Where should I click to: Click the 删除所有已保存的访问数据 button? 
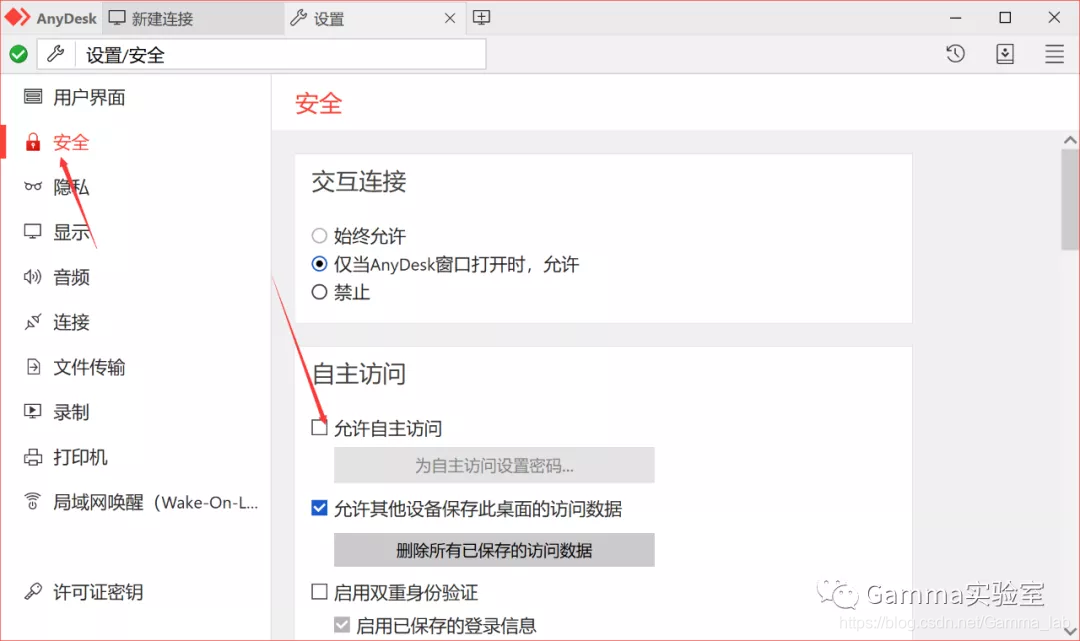click(494, 550)
